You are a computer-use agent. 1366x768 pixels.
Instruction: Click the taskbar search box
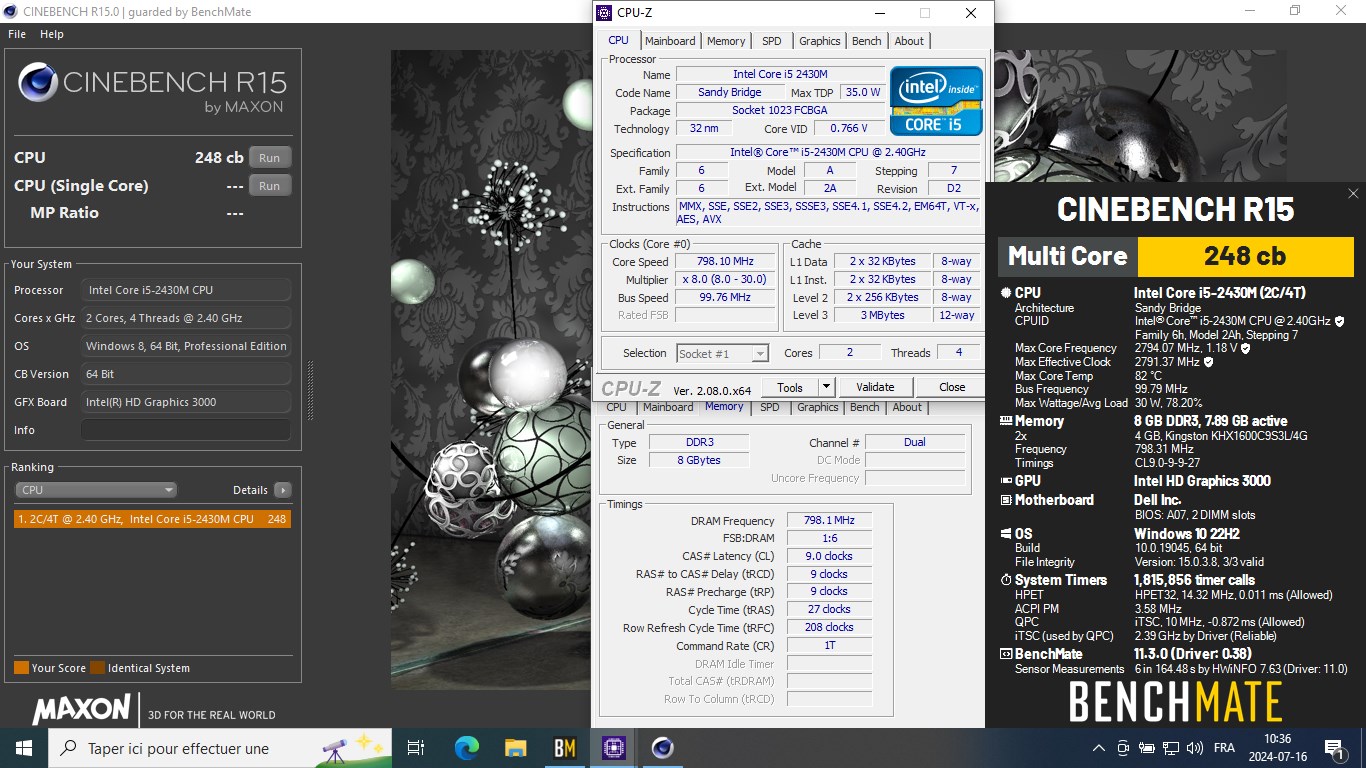(218, 747)
